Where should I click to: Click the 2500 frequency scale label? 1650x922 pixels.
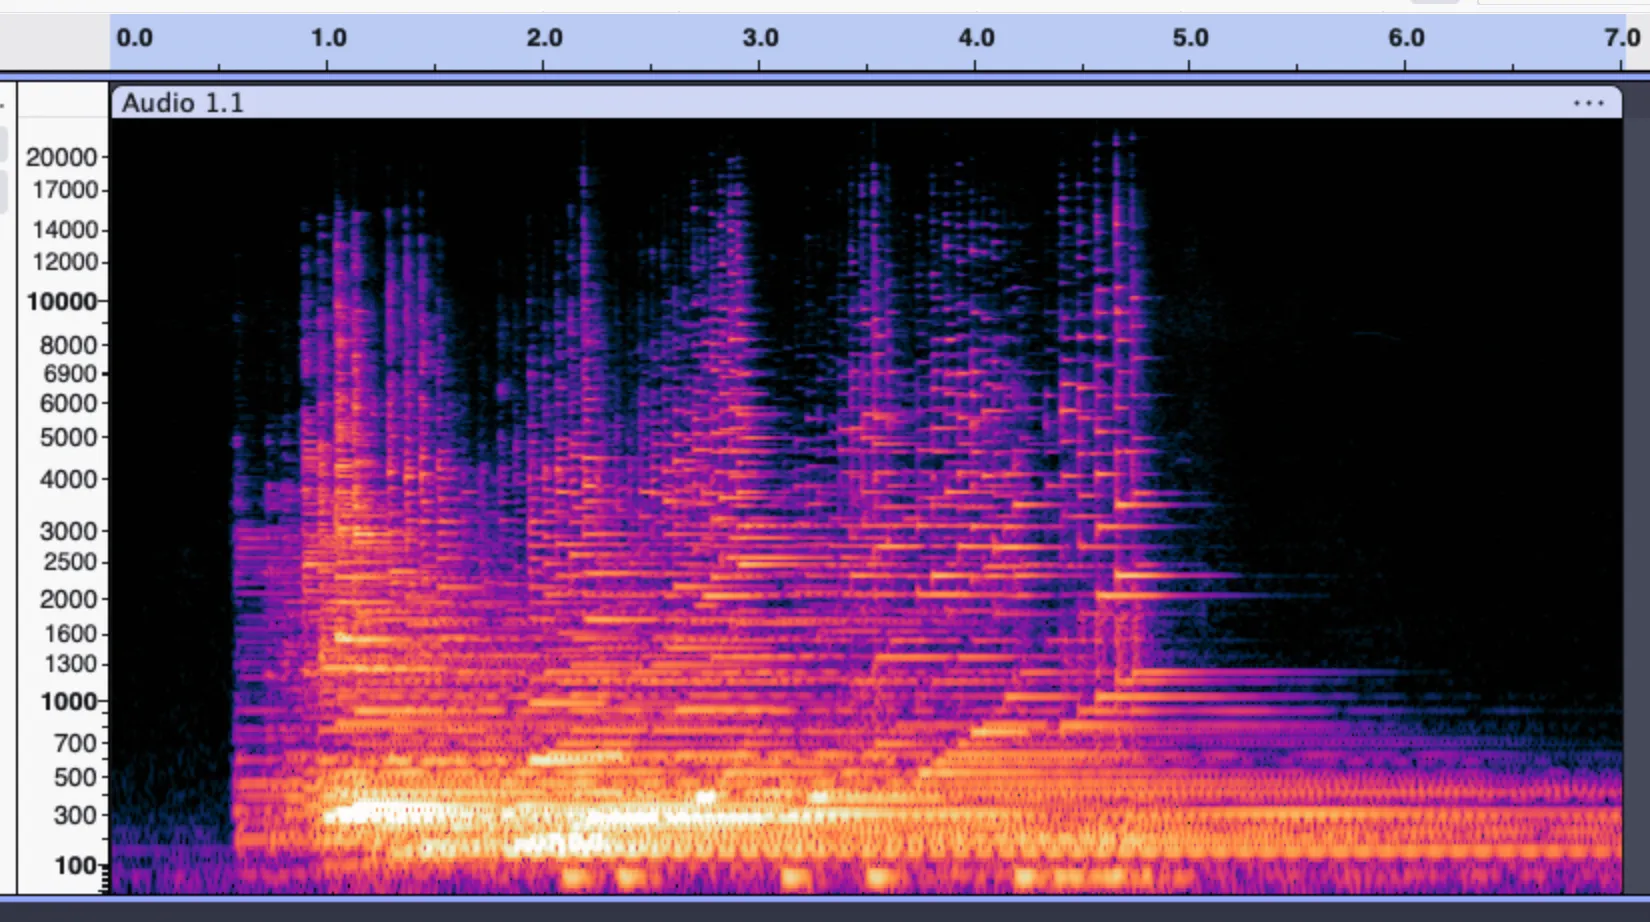point(70,562)
